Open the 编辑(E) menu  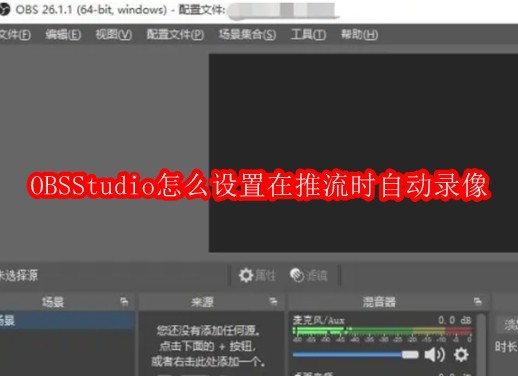[63, 34]
